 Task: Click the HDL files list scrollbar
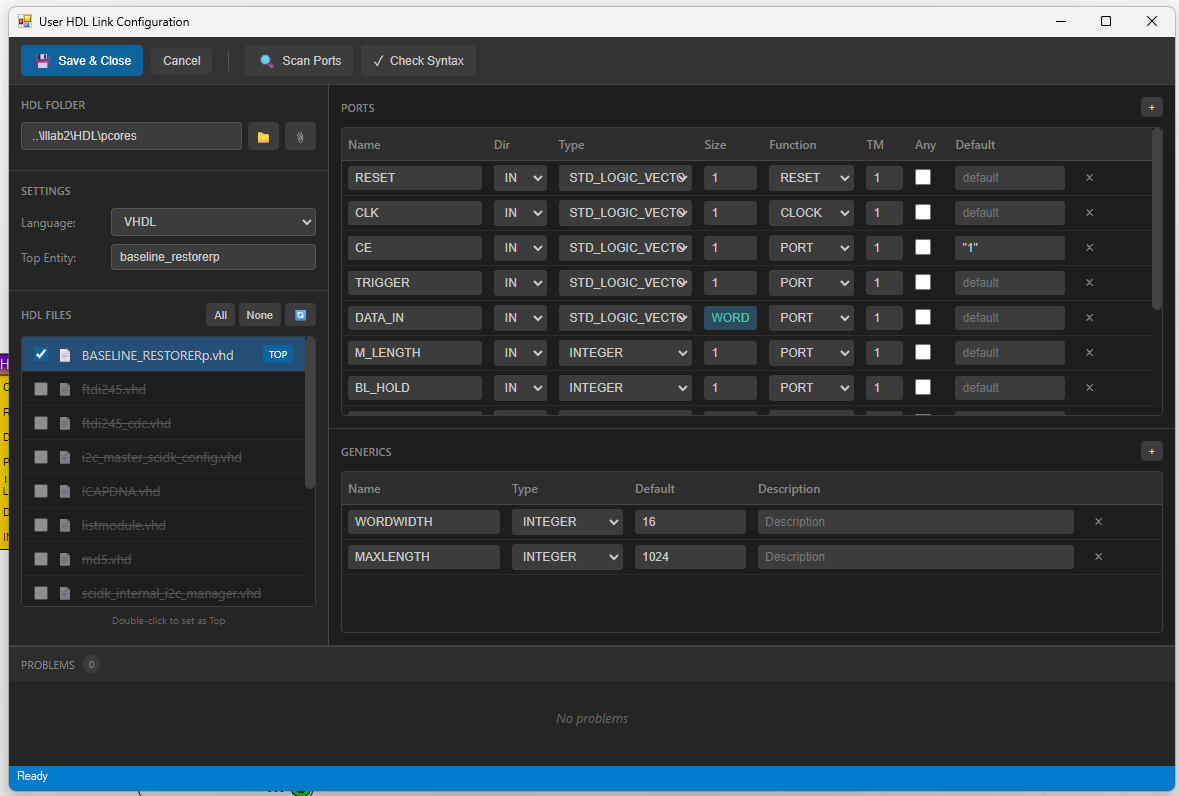tap(310, 413)
